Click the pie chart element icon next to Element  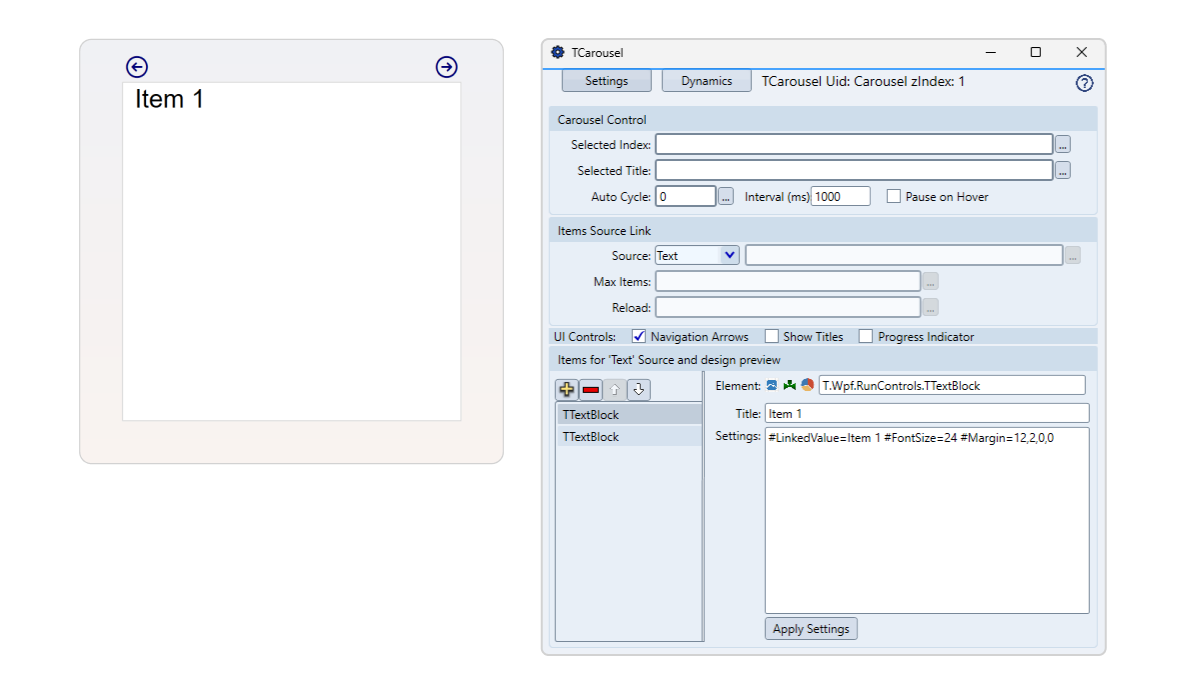pos(807,385)
